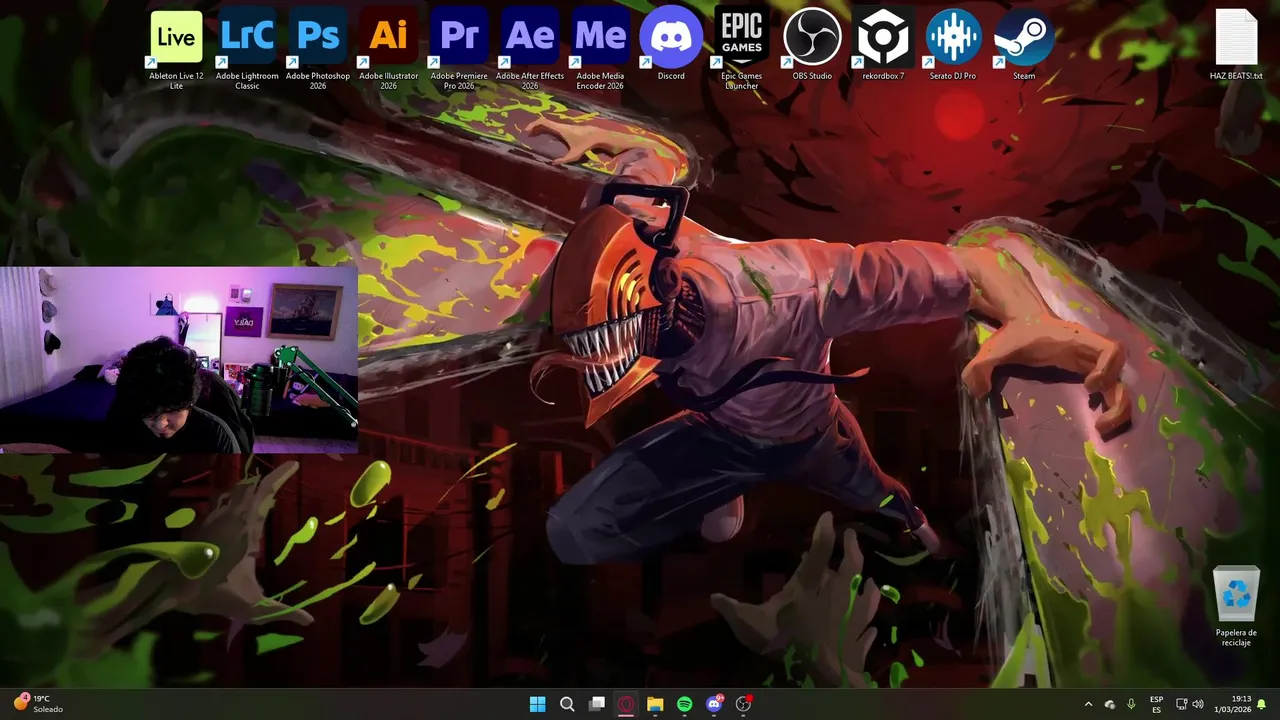
Task: Open taskbar Search
Action: pyautogui.click(x=567, y=704)
